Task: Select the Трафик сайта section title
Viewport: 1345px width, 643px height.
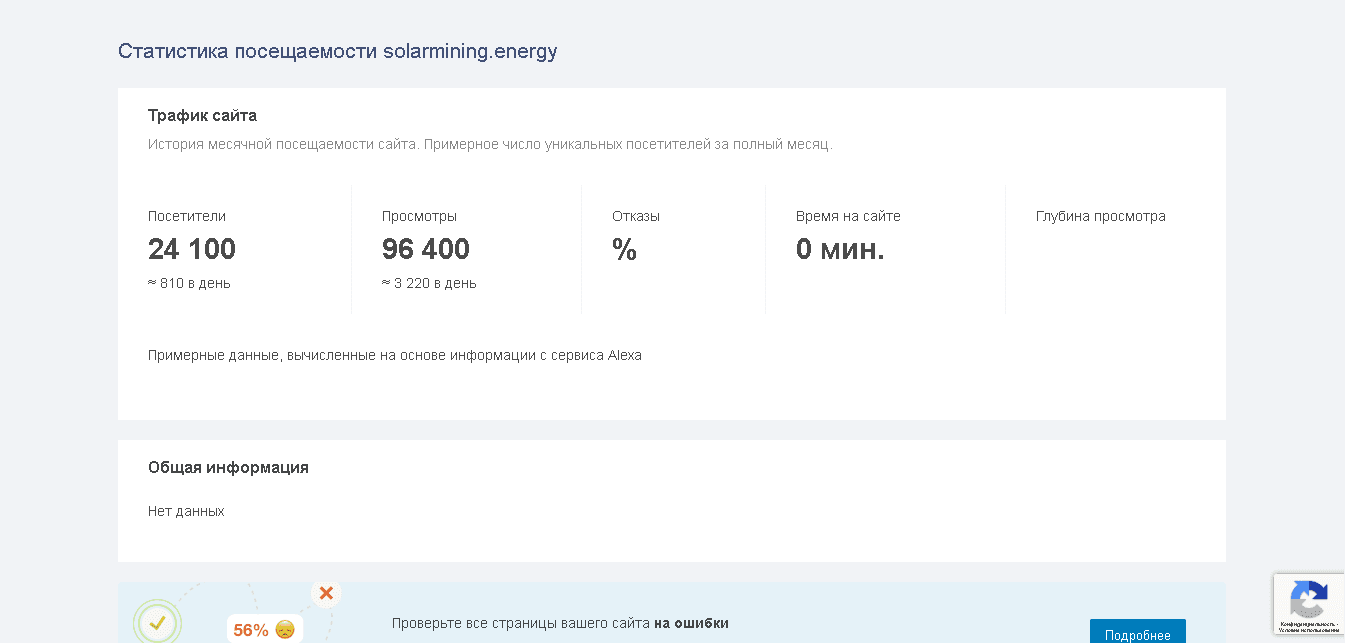Action: [x=202, y=116]
